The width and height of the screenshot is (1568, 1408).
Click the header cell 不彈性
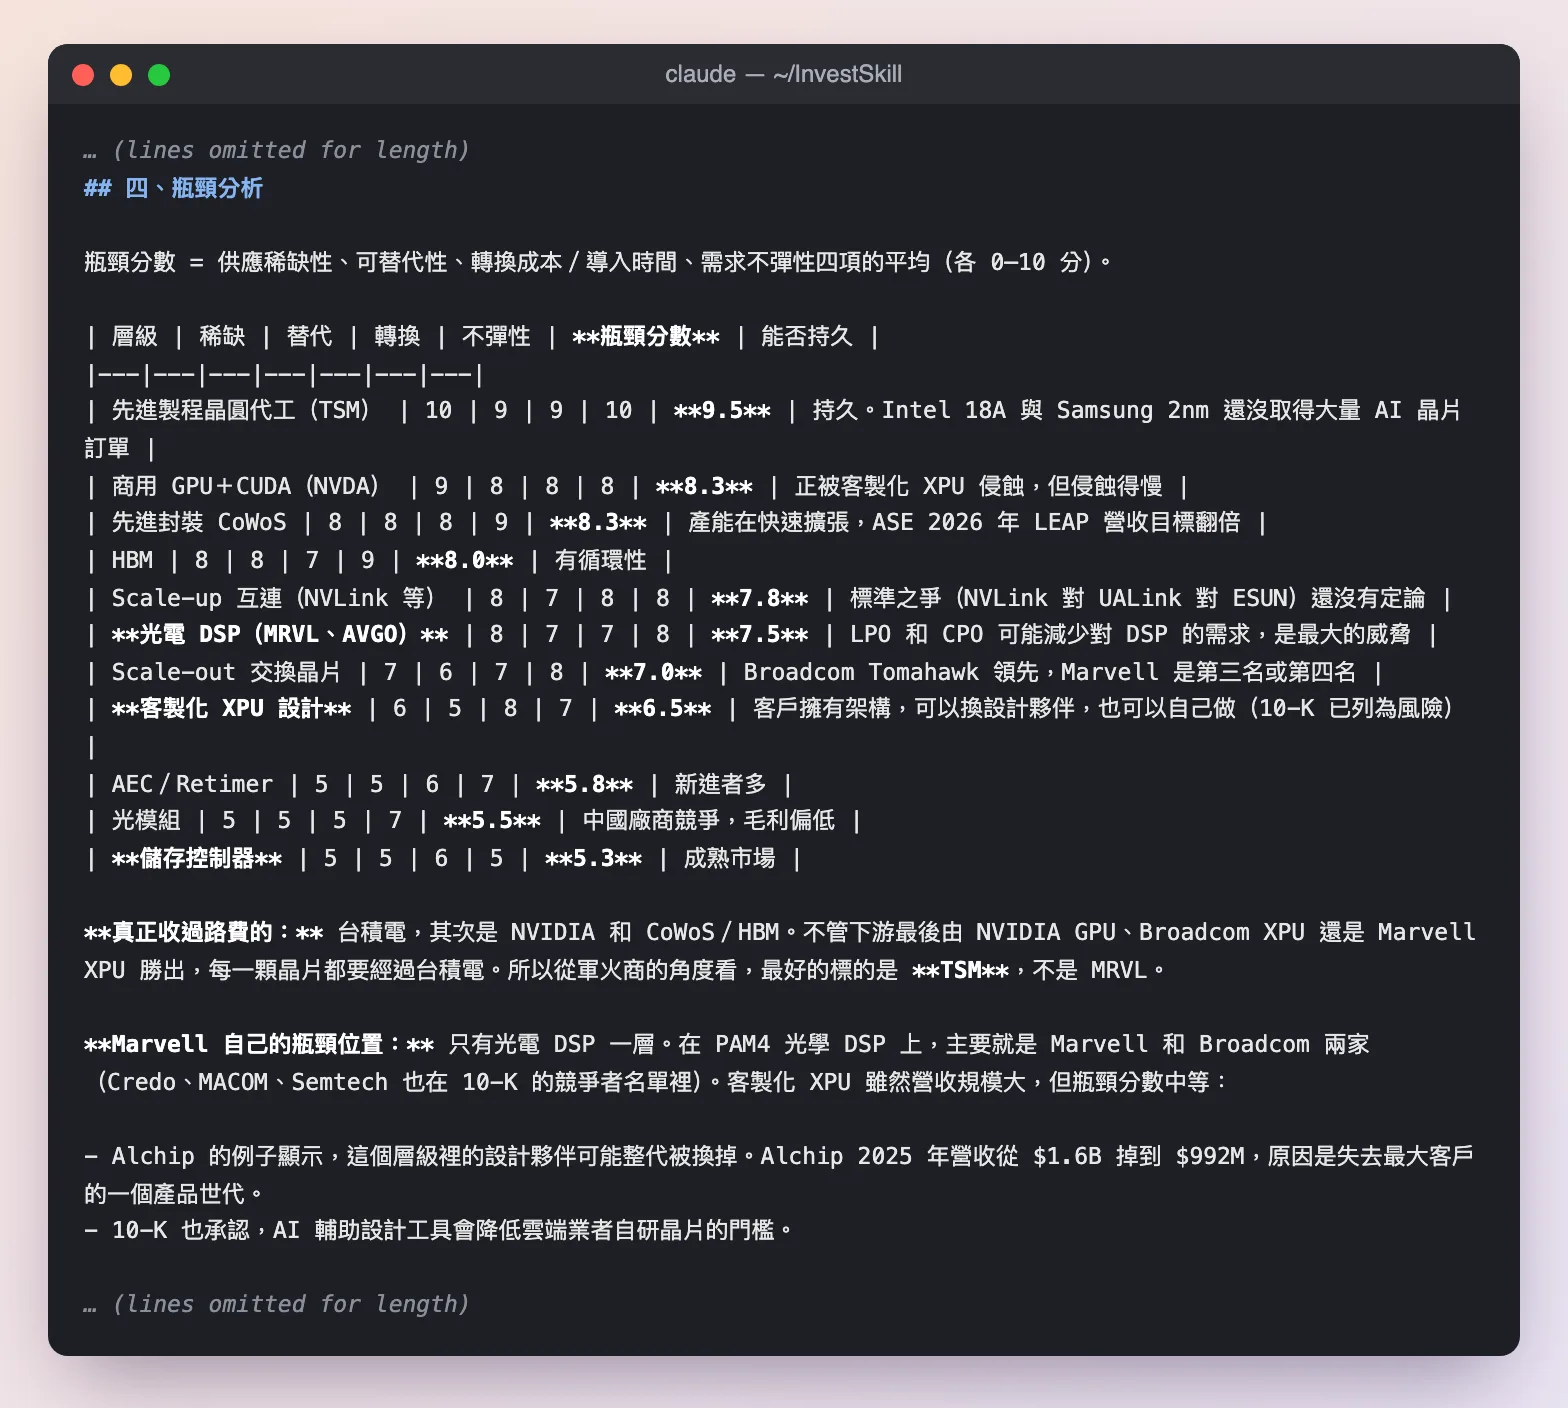pos(496,336)
